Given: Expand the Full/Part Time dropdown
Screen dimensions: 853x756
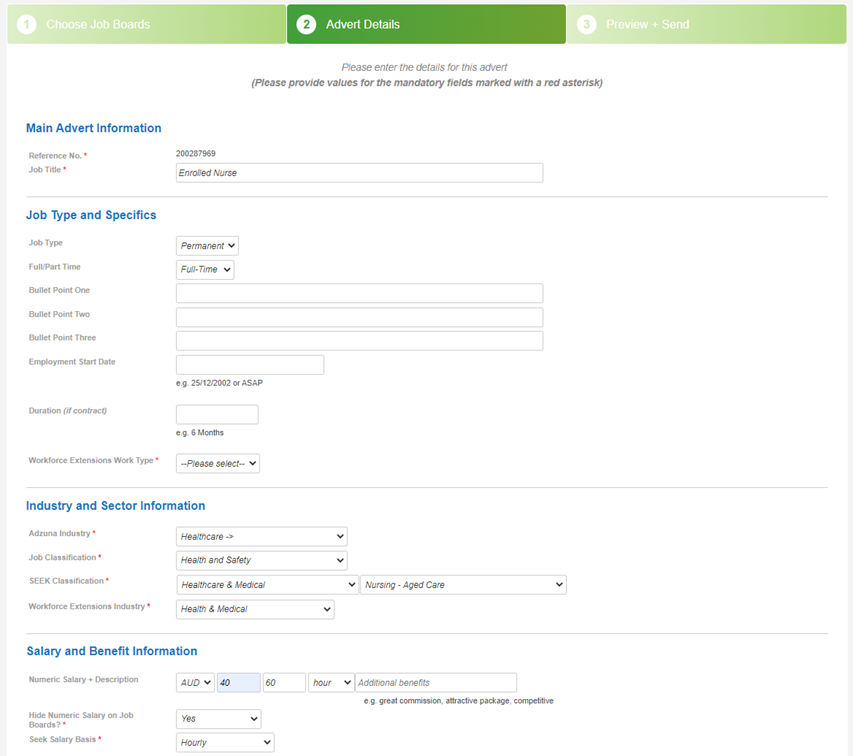Looking at the screenshot, I should click(205, 270).
